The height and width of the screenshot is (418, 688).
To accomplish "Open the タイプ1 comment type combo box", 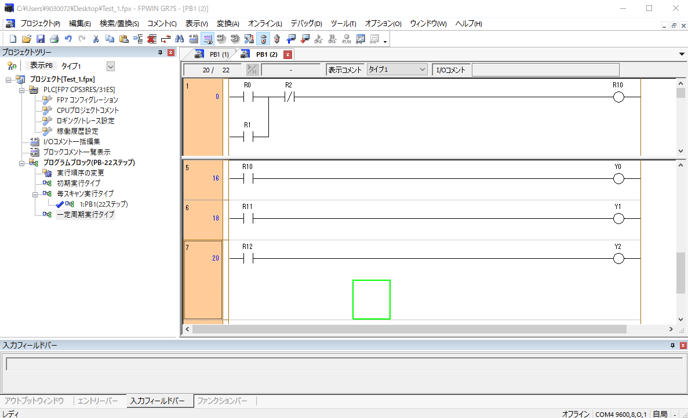I will coord(397,70).
